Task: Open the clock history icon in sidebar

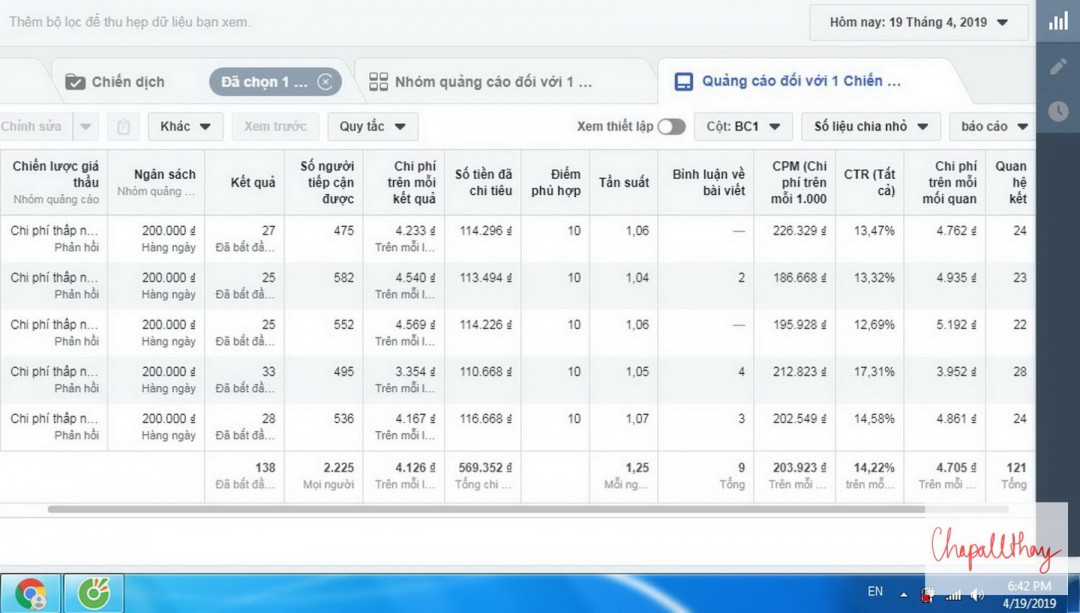Action: point(1058,111)
